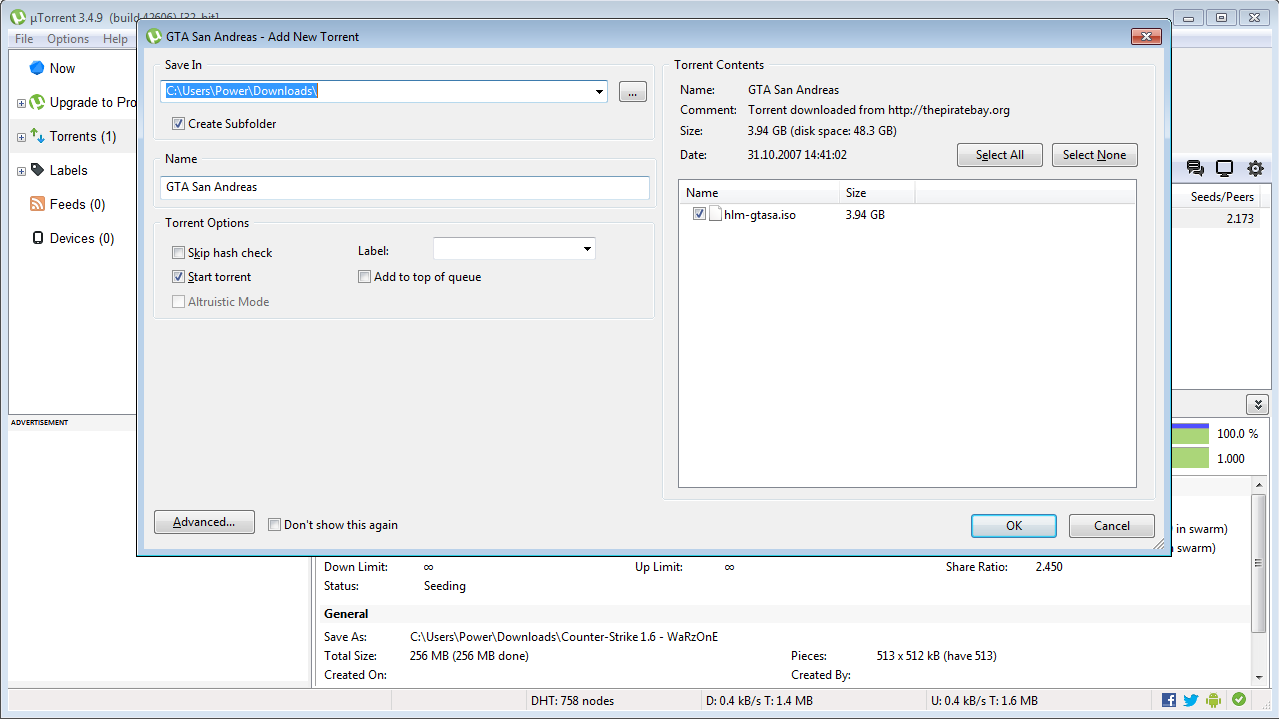Enable Skip hash check option
The height and width of the screenshot is (719, 1279).
(178, 253)
